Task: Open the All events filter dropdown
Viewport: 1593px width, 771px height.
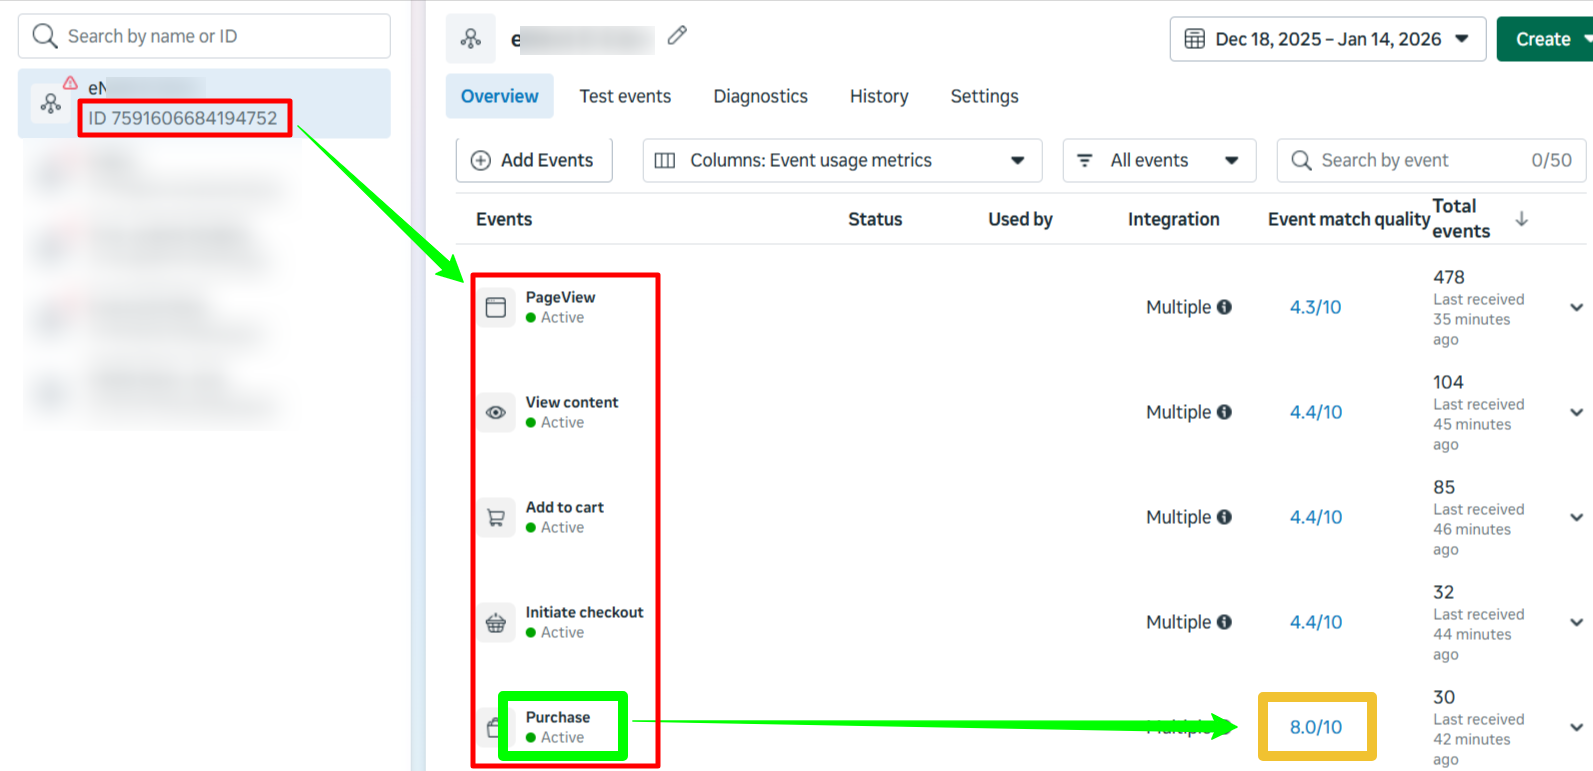Action: [x=1159, y=160]
